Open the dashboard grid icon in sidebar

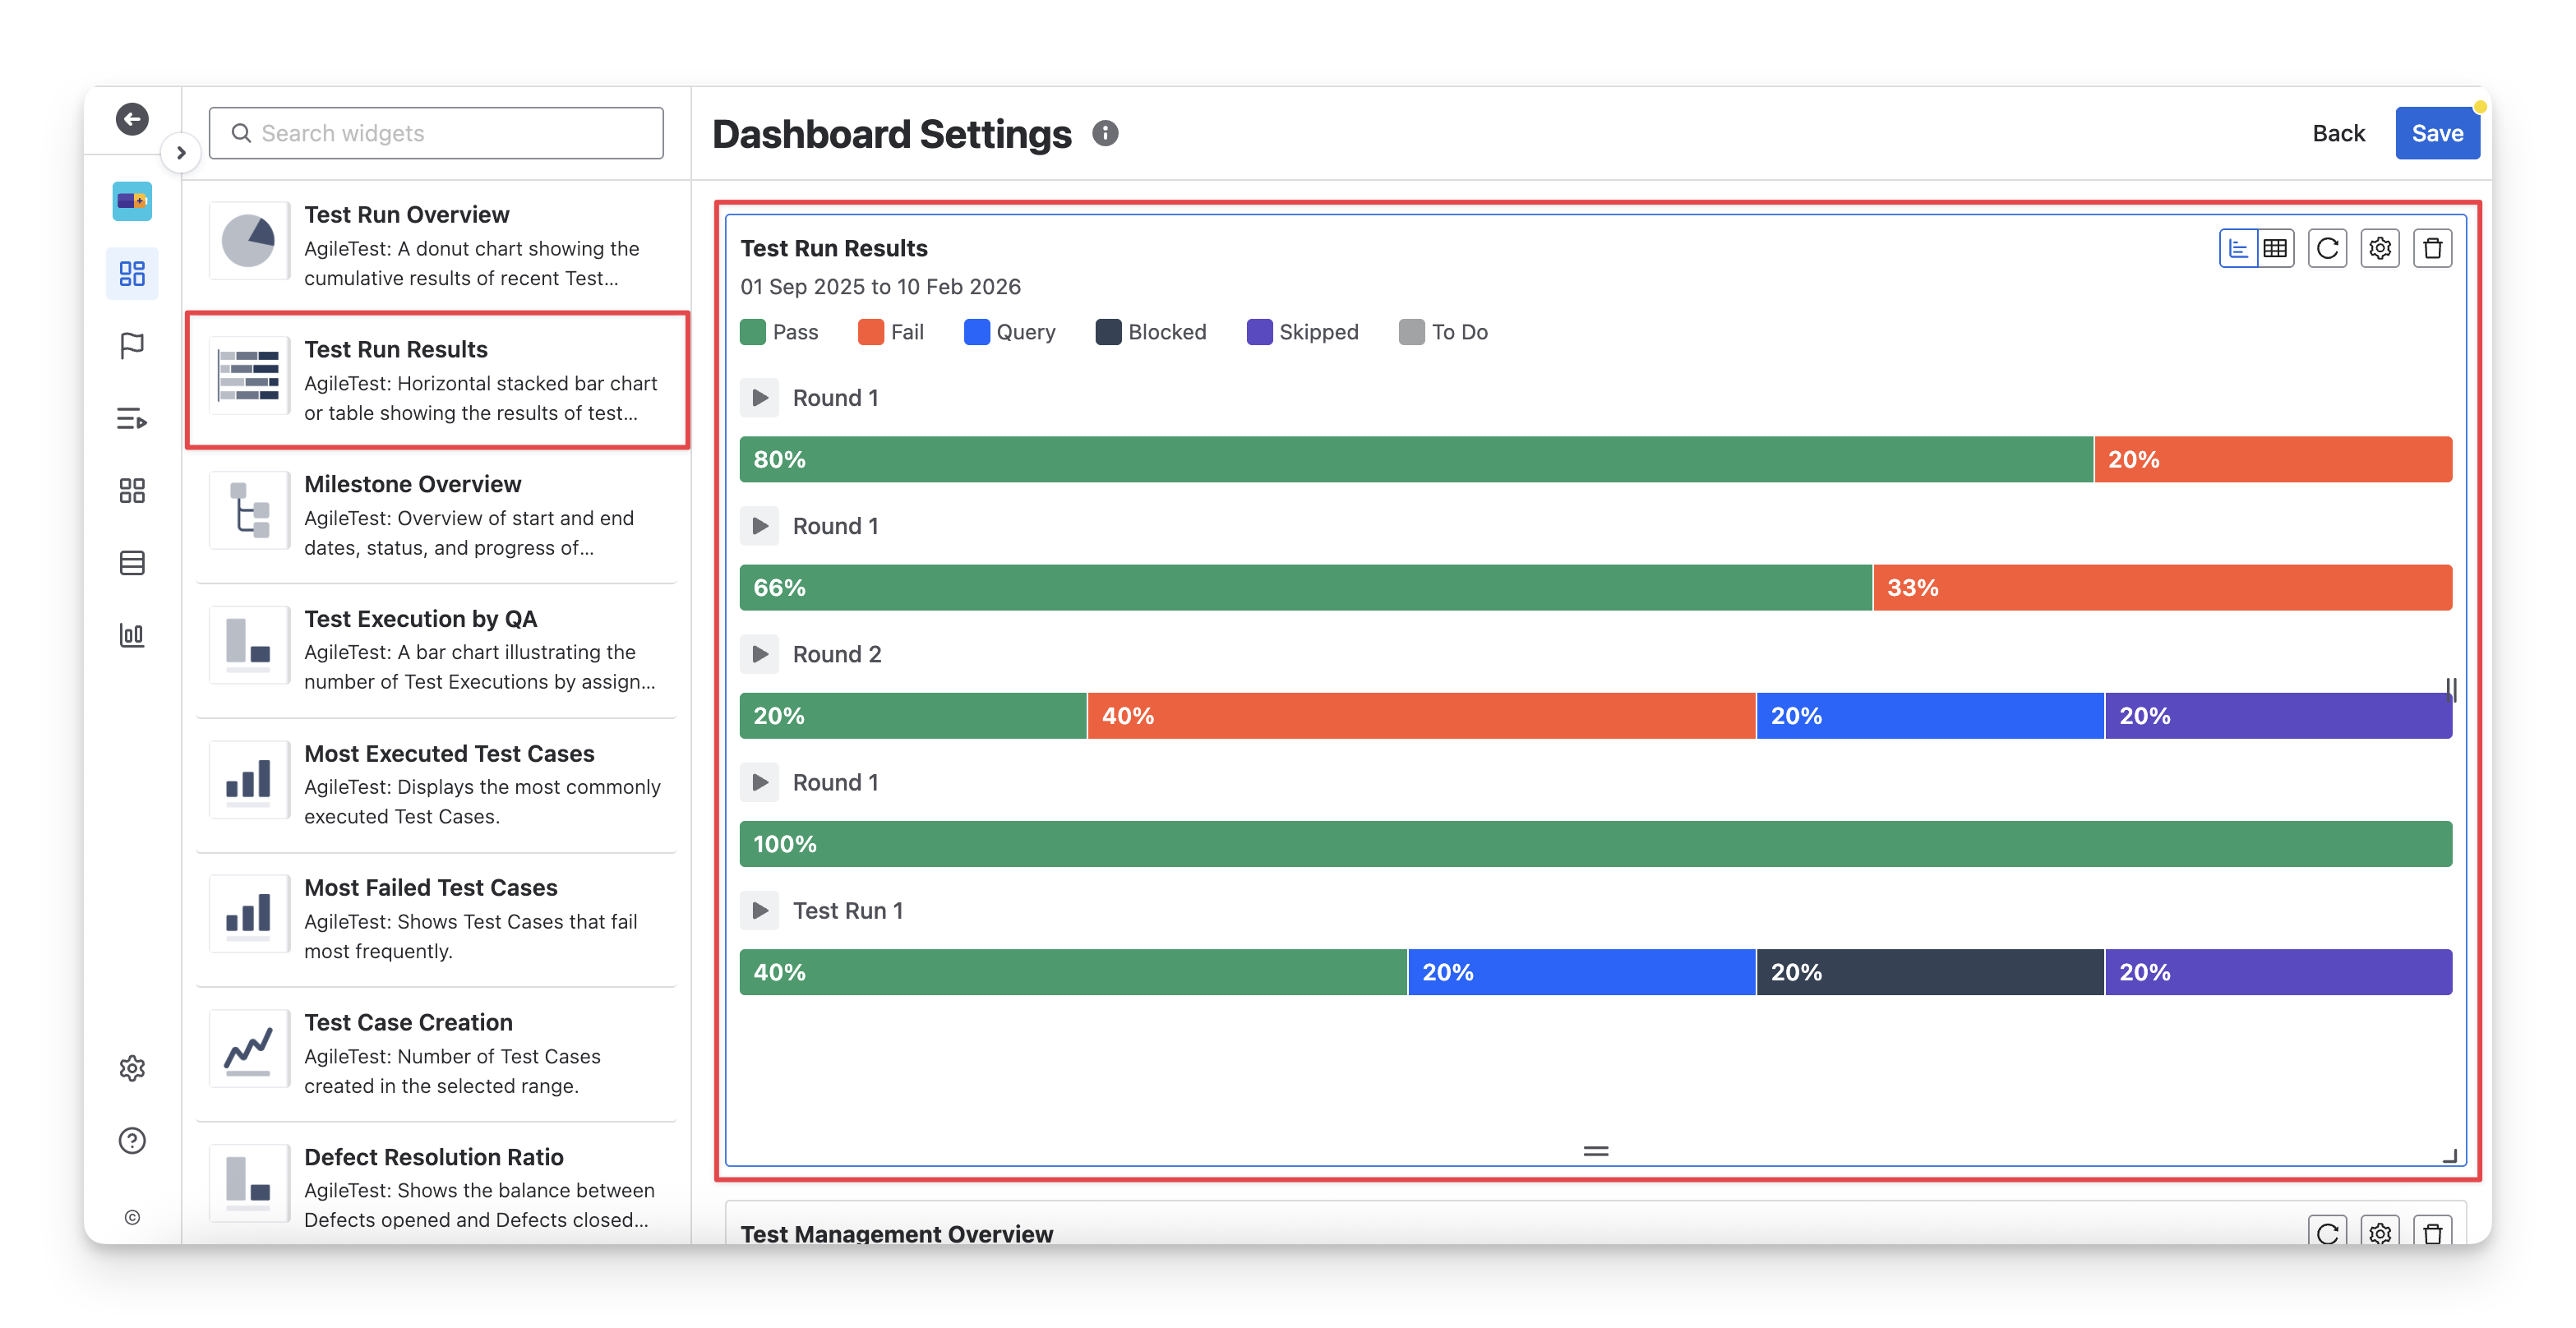pos(132,273)
